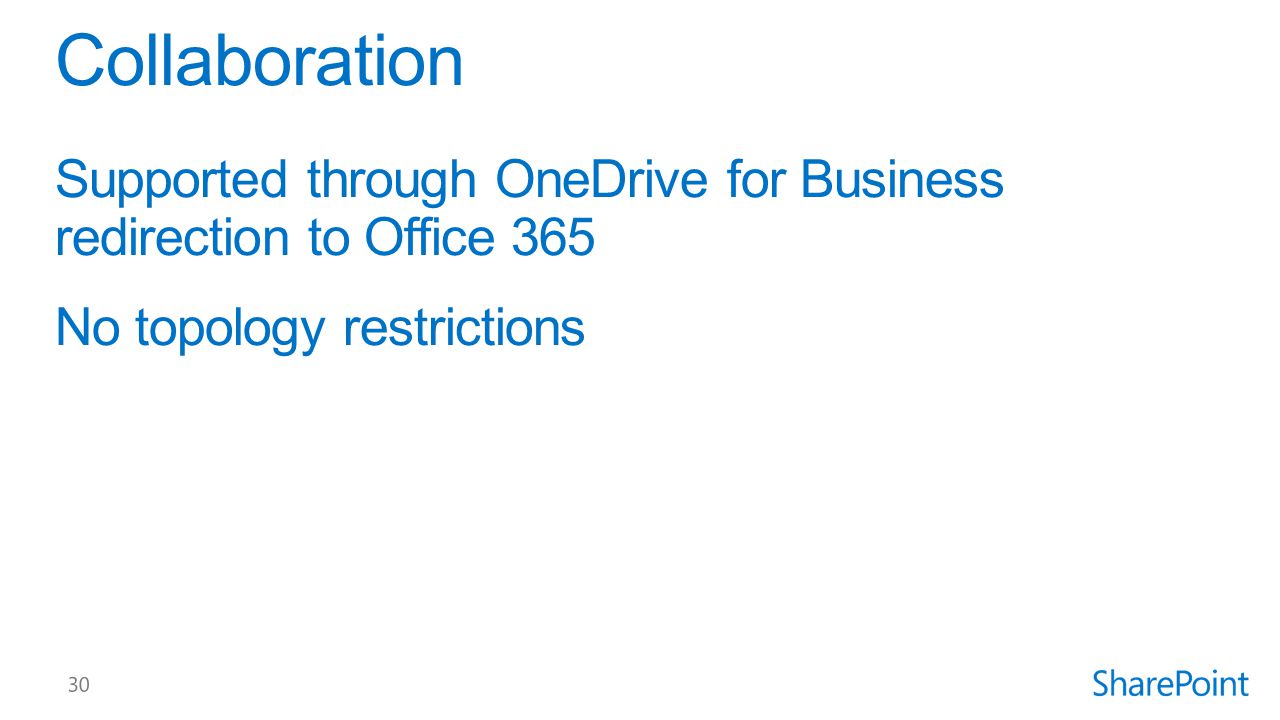Select slide number 30
The height and width of the screenshot is (720, 1280).
tap(78, 685)
